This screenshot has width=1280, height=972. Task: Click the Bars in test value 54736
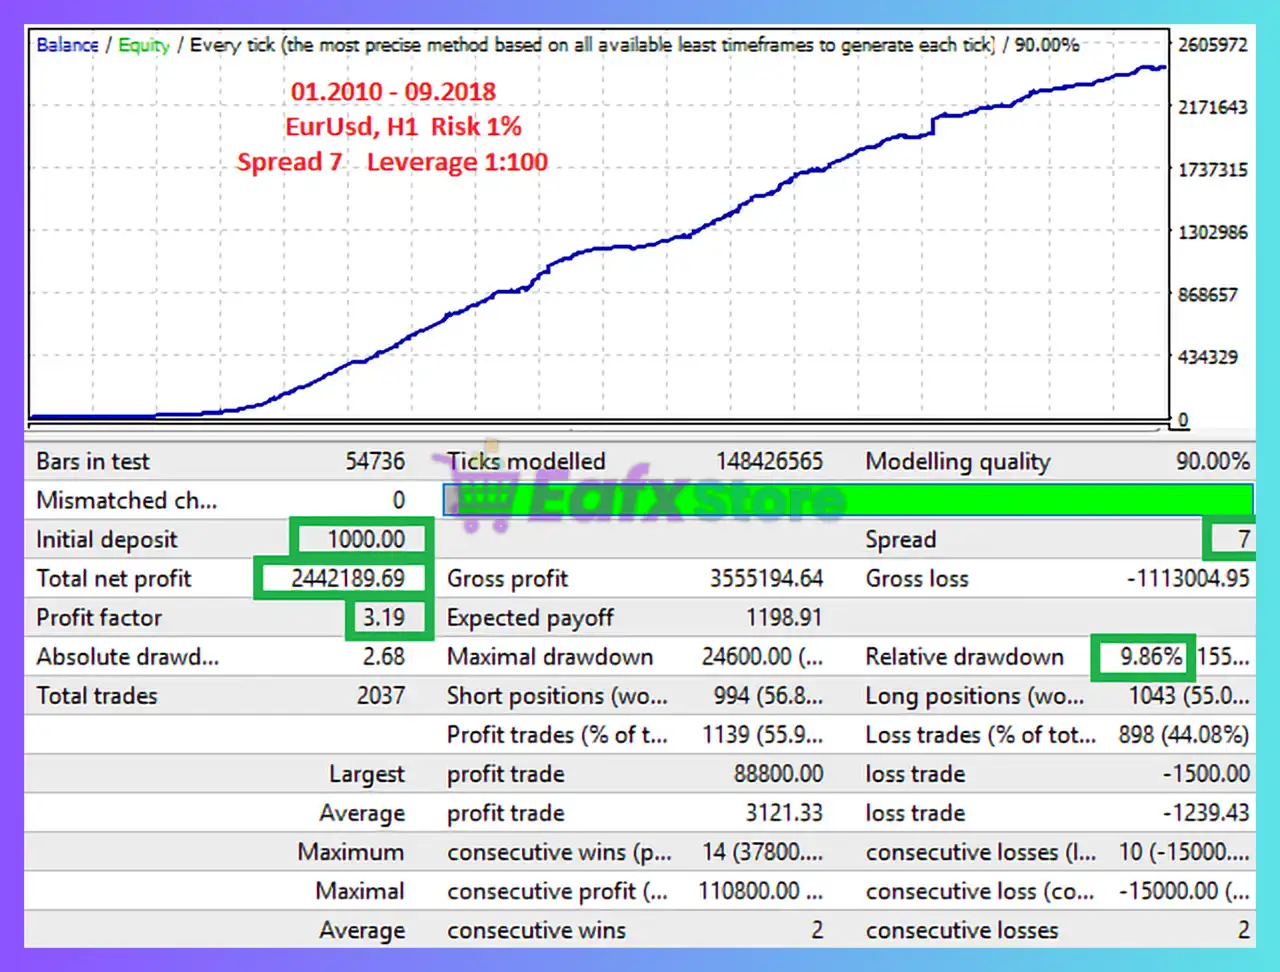(x=375, y=461)
